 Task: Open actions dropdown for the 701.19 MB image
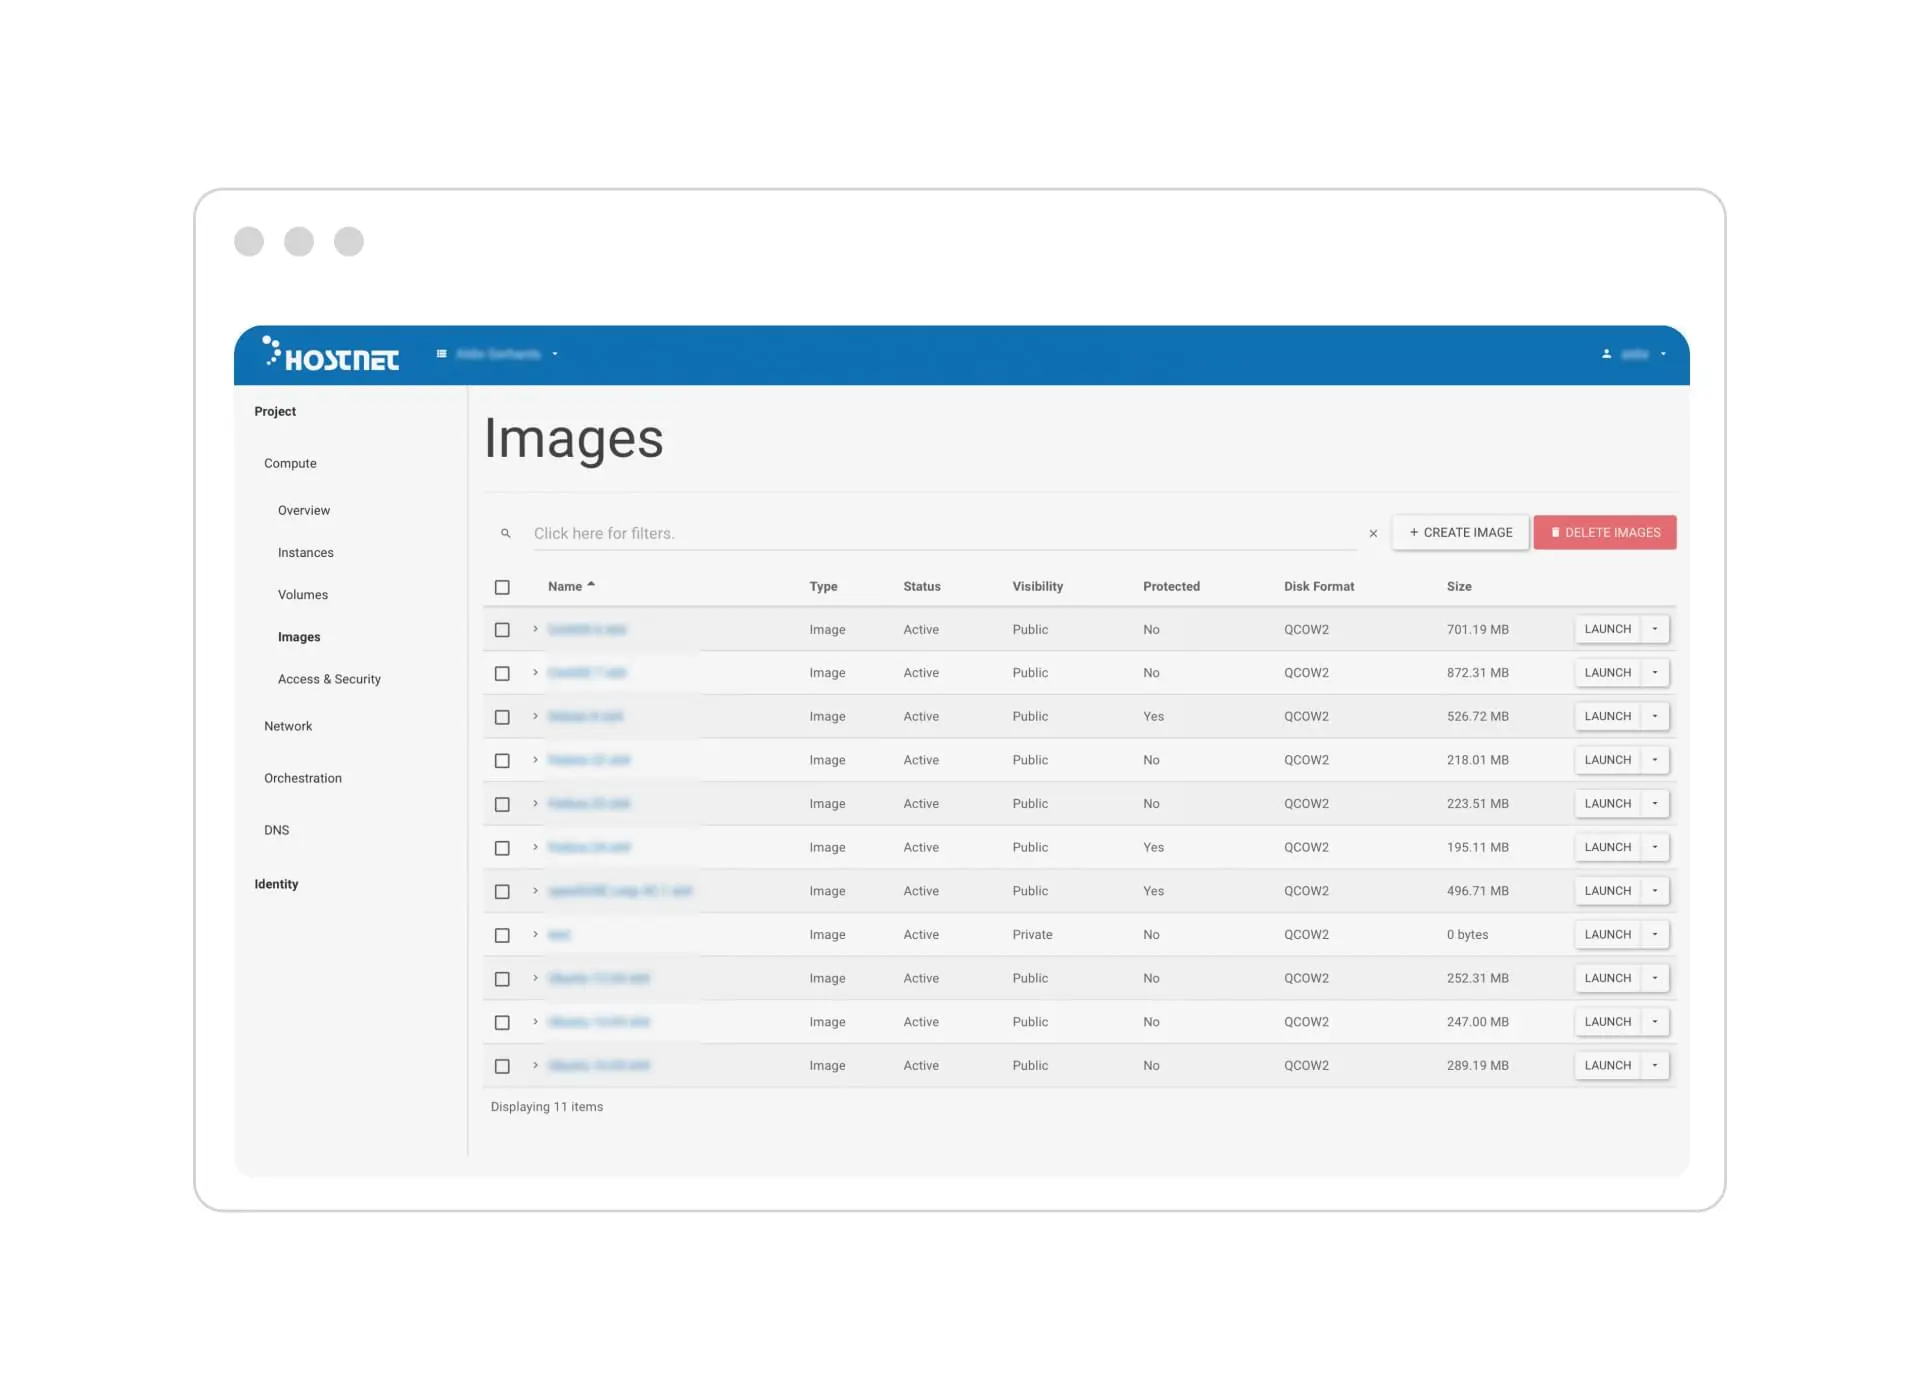pyautogui.click(x=1655, y=629)
